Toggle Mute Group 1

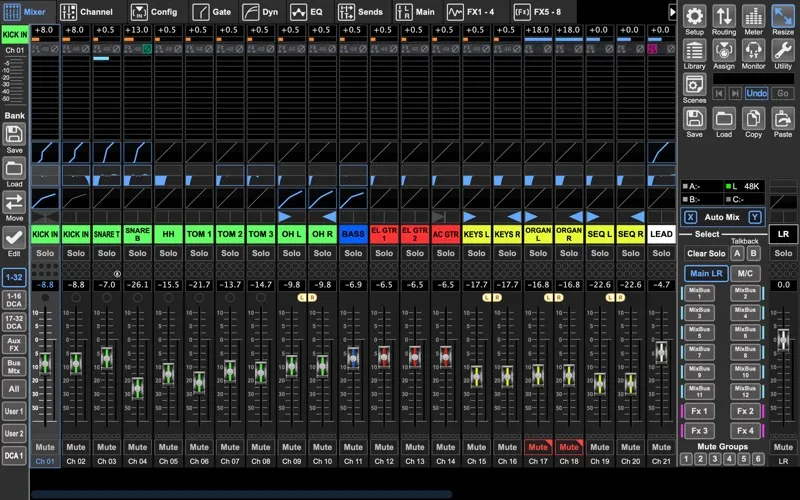click(686, 459)
